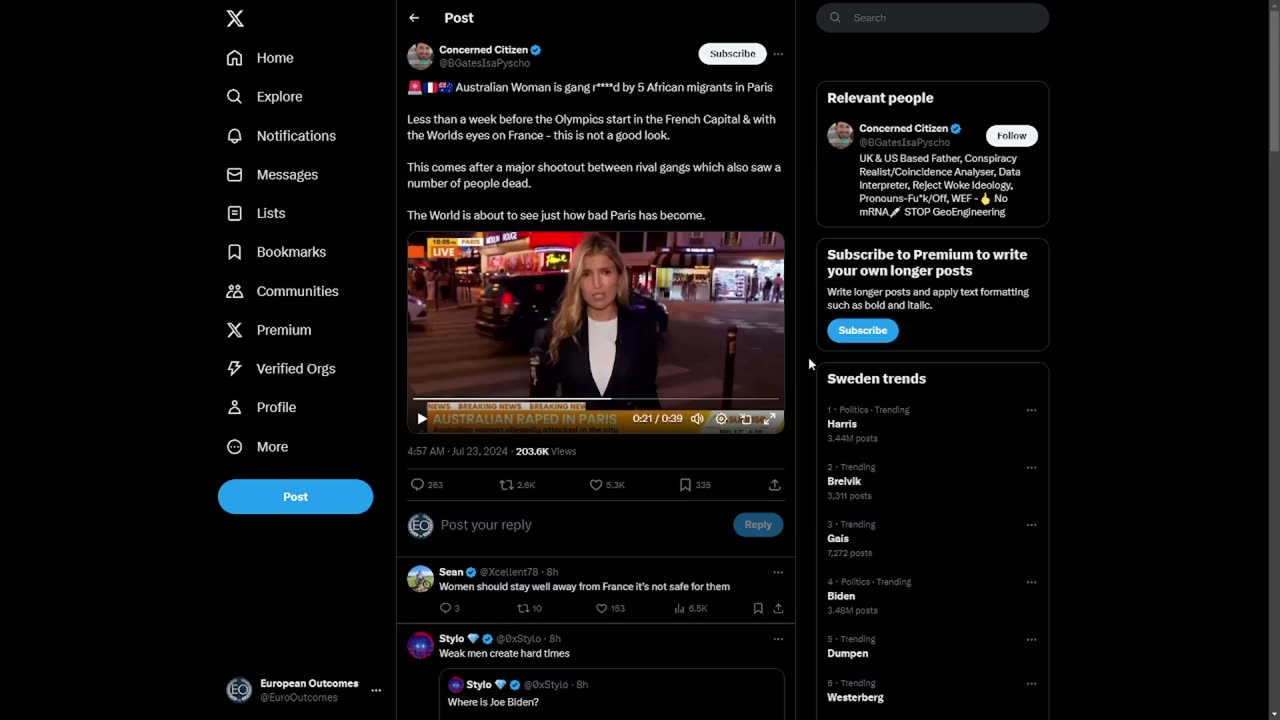Click the back arrow beside Post heading
The height and width of the screenshot is (720, 1280).
tap(414, 18)
